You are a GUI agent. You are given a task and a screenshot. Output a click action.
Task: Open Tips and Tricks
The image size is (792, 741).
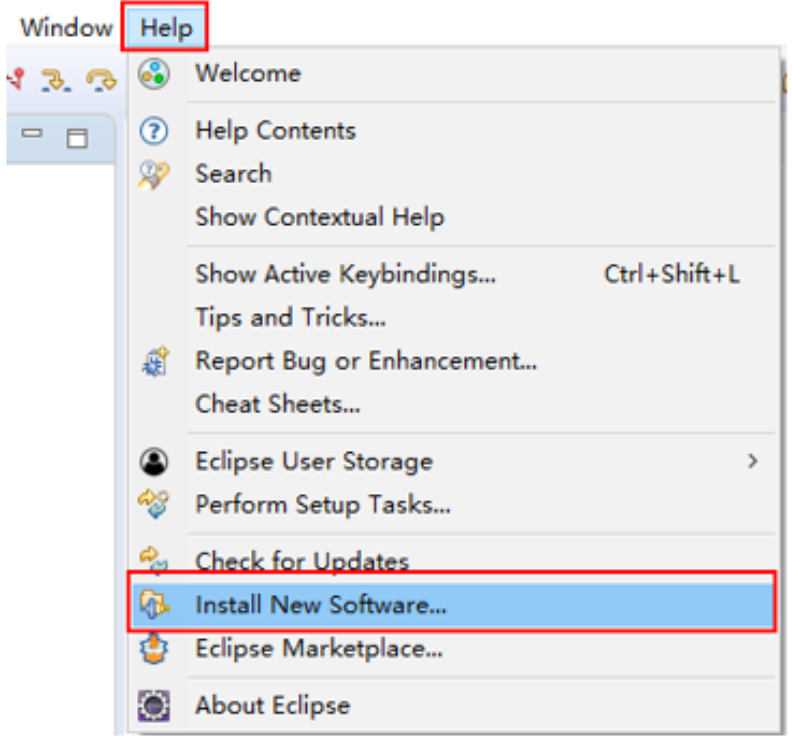click(x=290, y=318)
